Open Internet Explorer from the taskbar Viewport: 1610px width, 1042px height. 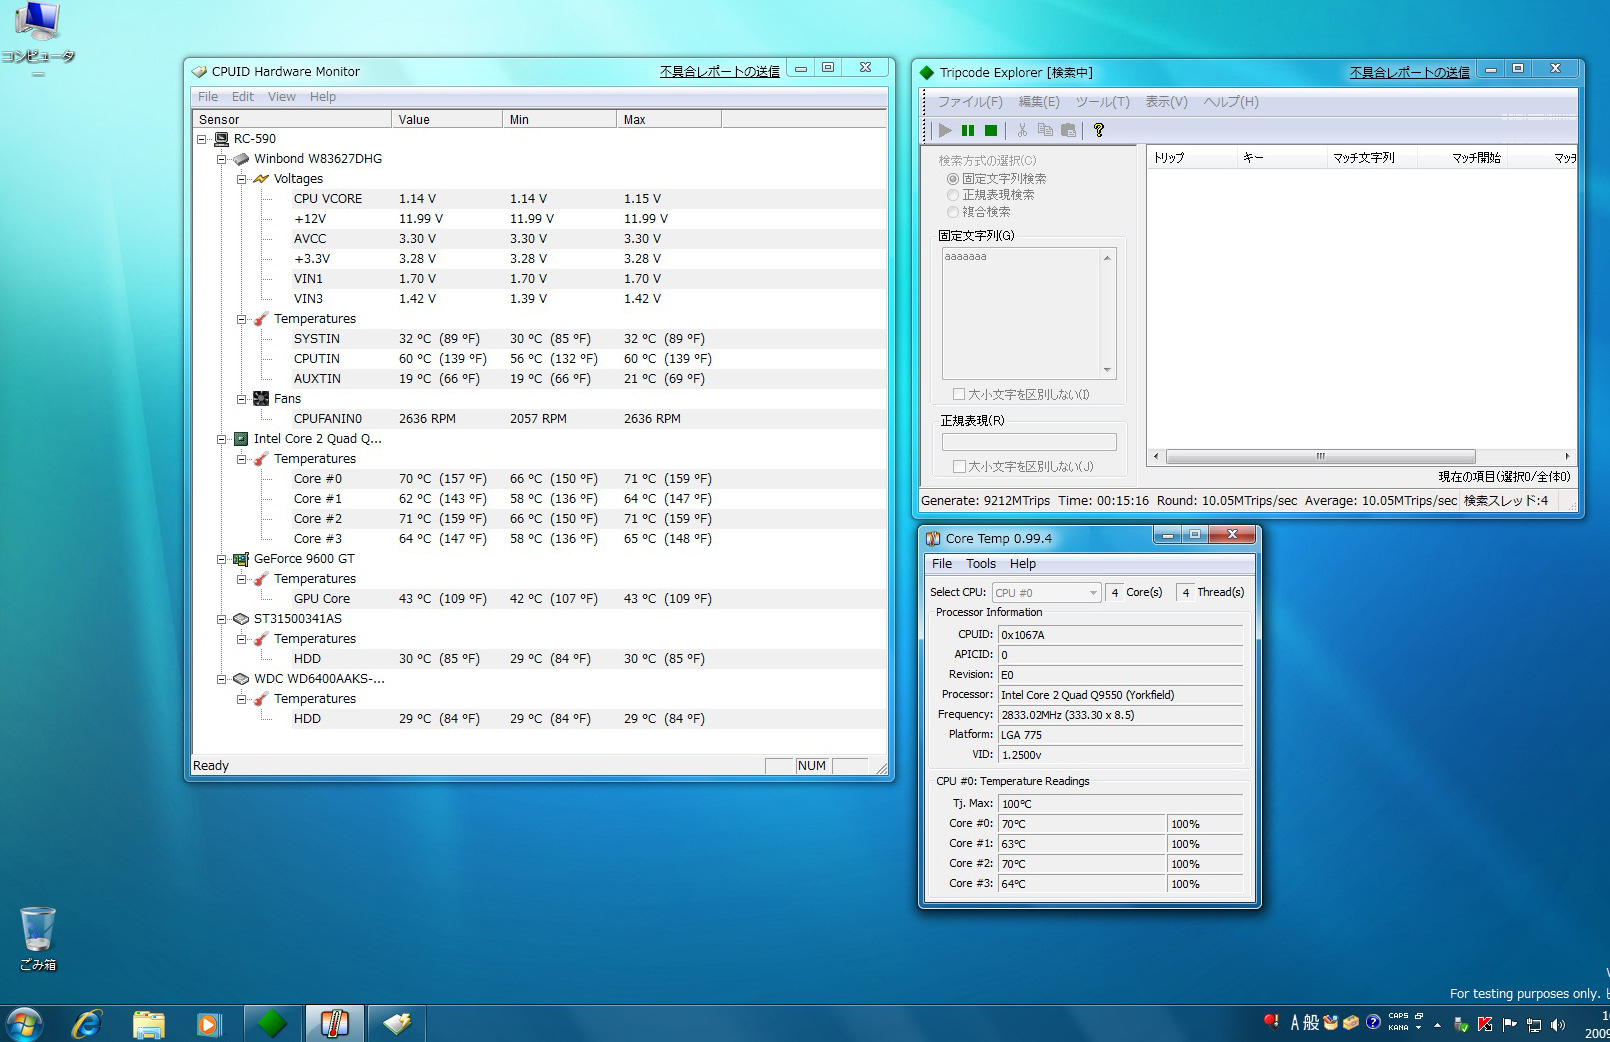click(87, 1023)
